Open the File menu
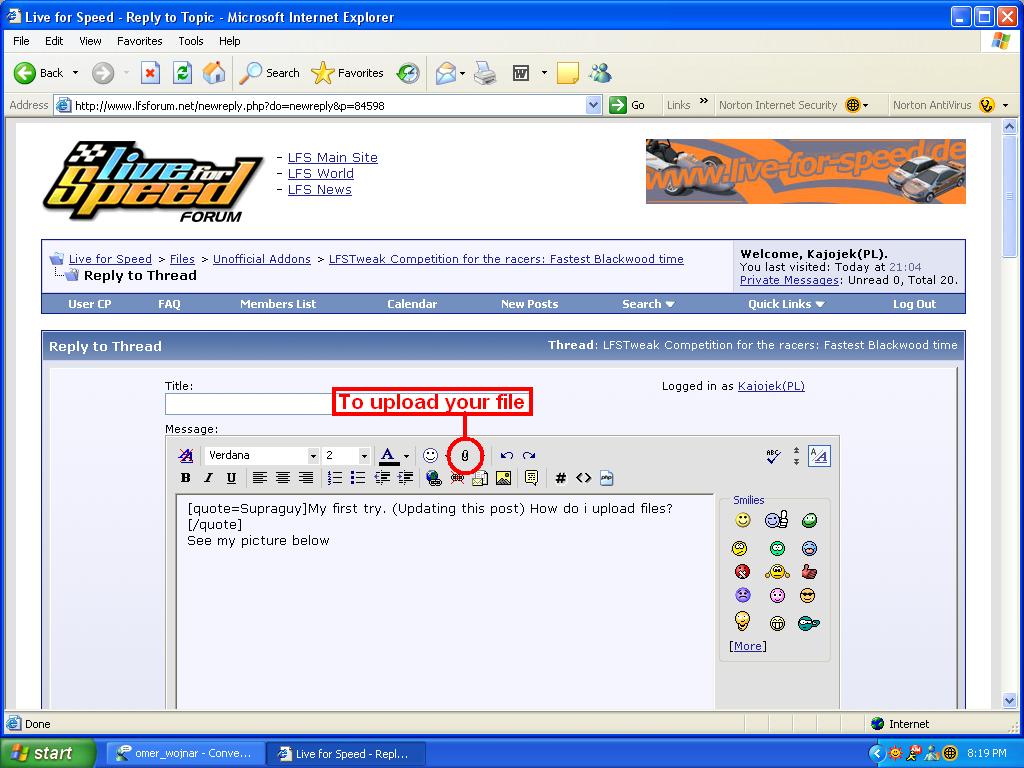 tap(21, 40)
